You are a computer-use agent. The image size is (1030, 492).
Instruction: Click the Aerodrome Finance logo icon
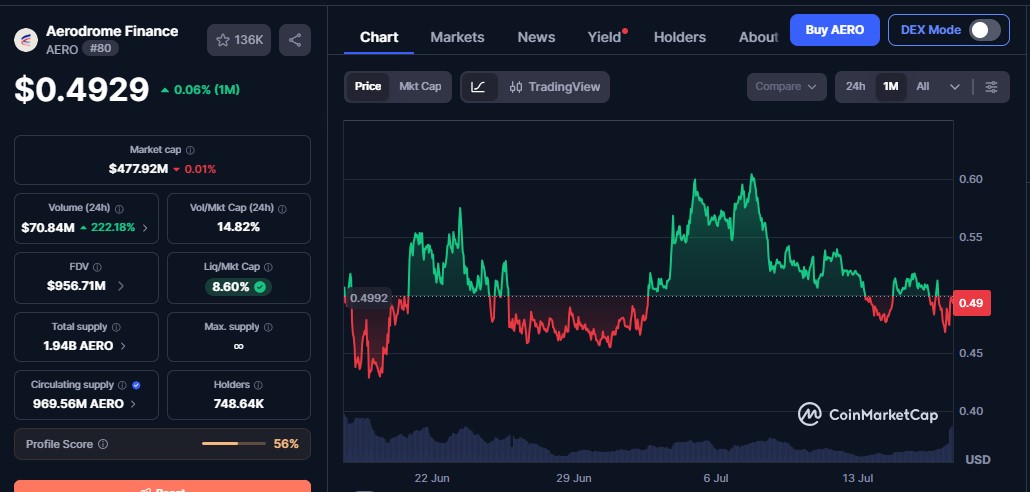click(x=26, y=40)
